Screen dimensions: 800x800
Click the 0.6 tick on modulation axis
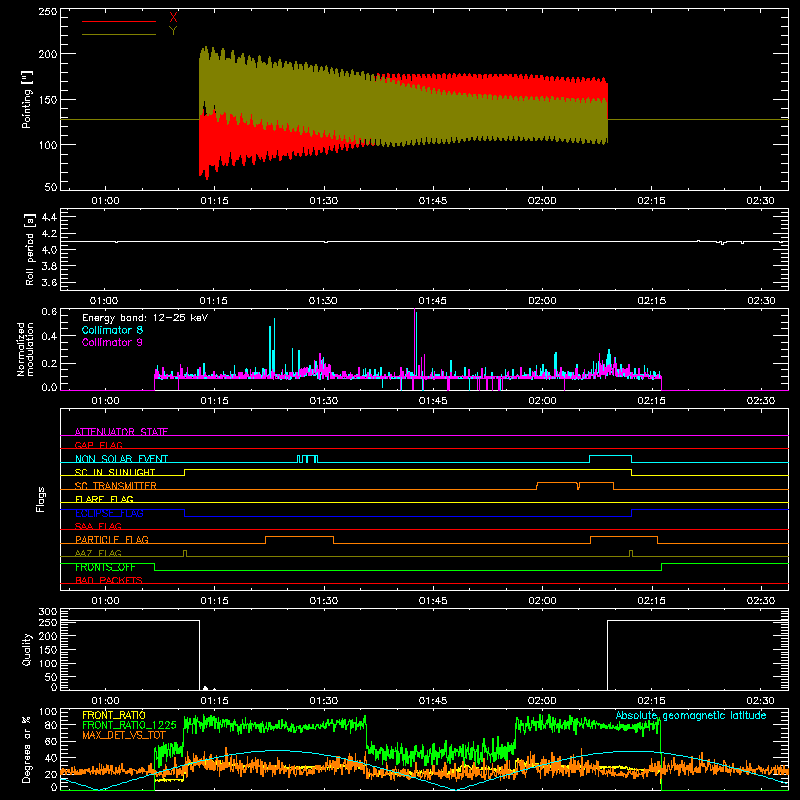pyautogui.click(x=49, y=311)
